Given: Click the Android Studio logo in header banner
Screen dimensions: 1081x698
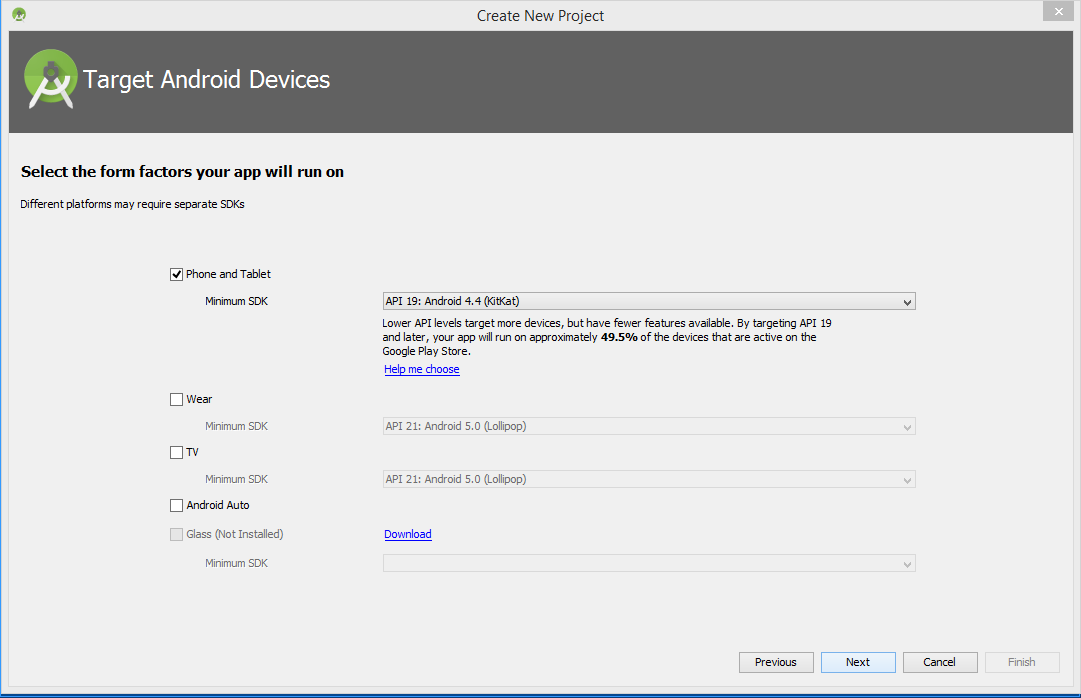Looking at the screenshot, I should click(x=50, y=80).
